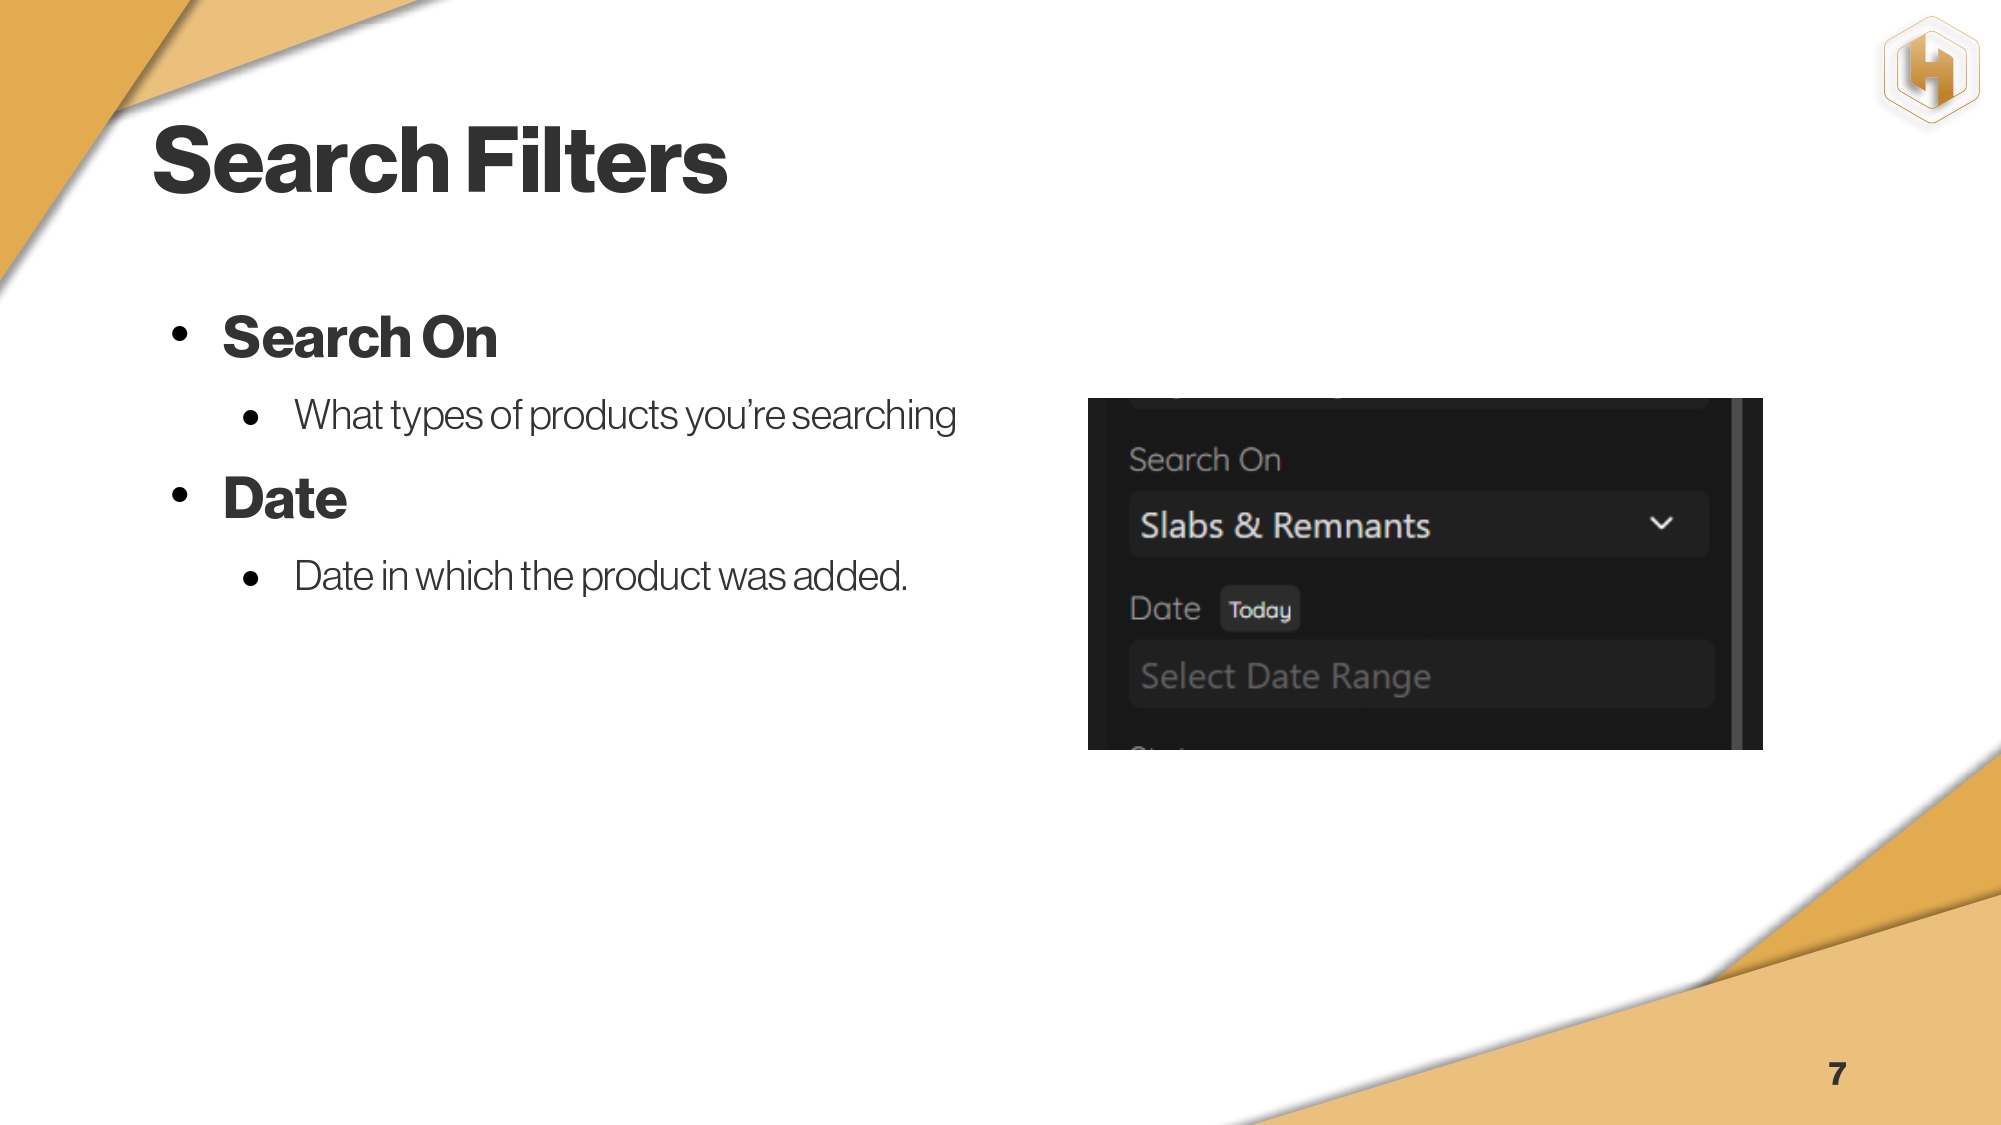Click the Date label beside Today
The image size is (2001, 1125).
1164,608
